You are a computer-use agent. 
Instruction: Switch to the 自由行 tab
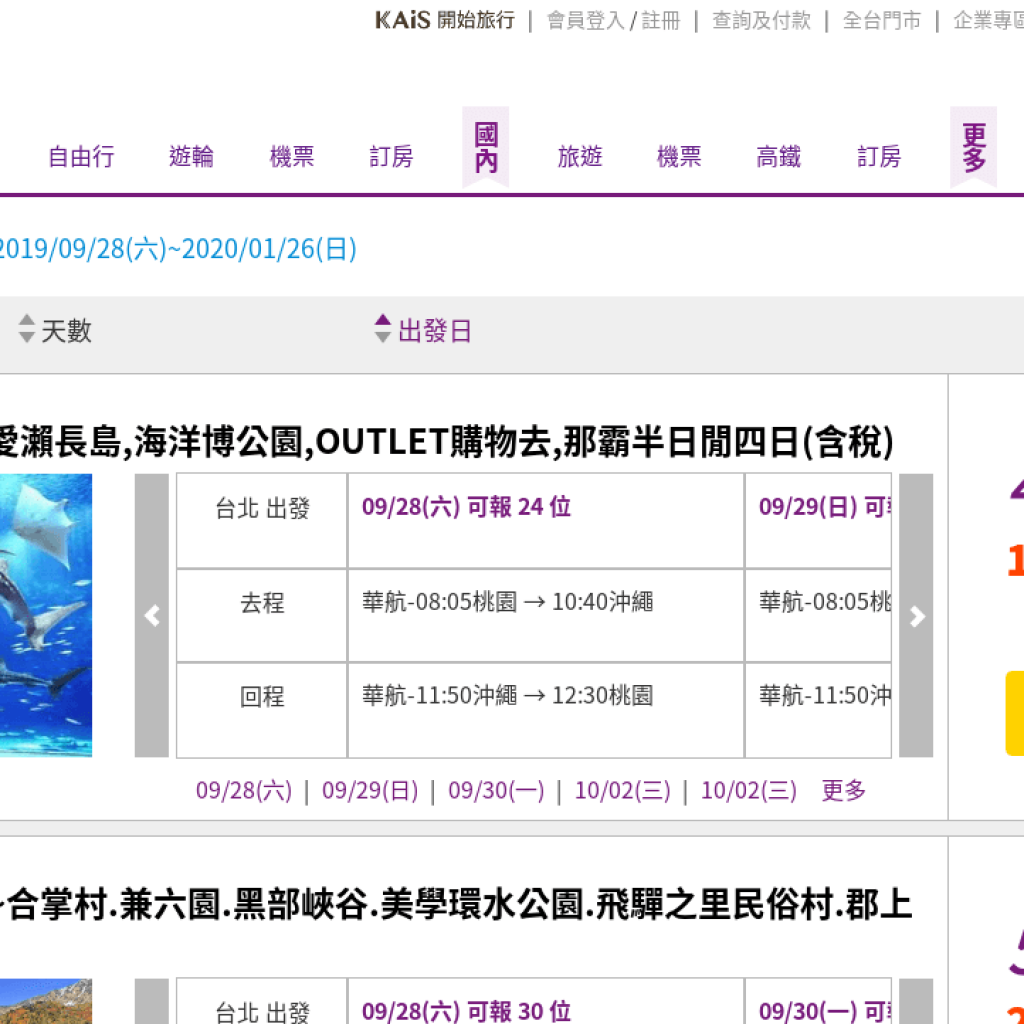pos(80,157)
